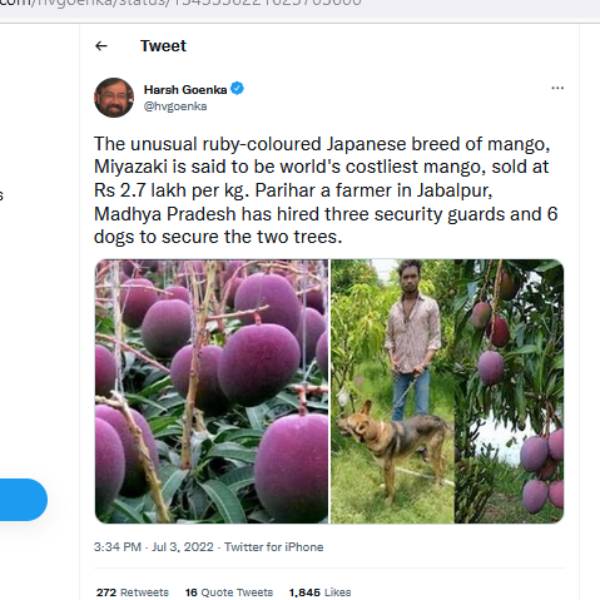Image resolution: width=600 pixels, height=600 pixels.
Task: View the 272 Retweets list
Action: 132,592
